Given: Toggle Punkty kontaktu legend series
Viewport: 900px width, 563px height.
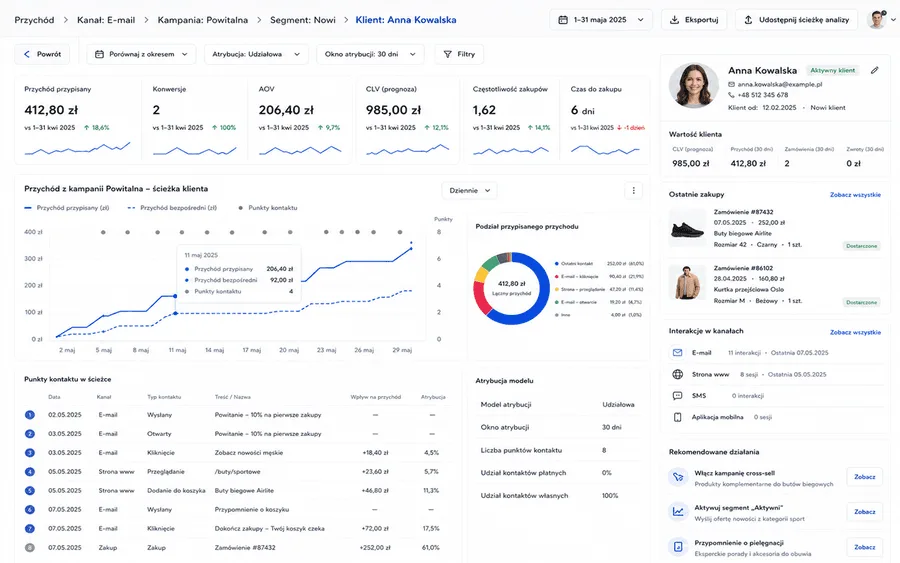Looking at the screenshot, I should click(x=267, y=208).
